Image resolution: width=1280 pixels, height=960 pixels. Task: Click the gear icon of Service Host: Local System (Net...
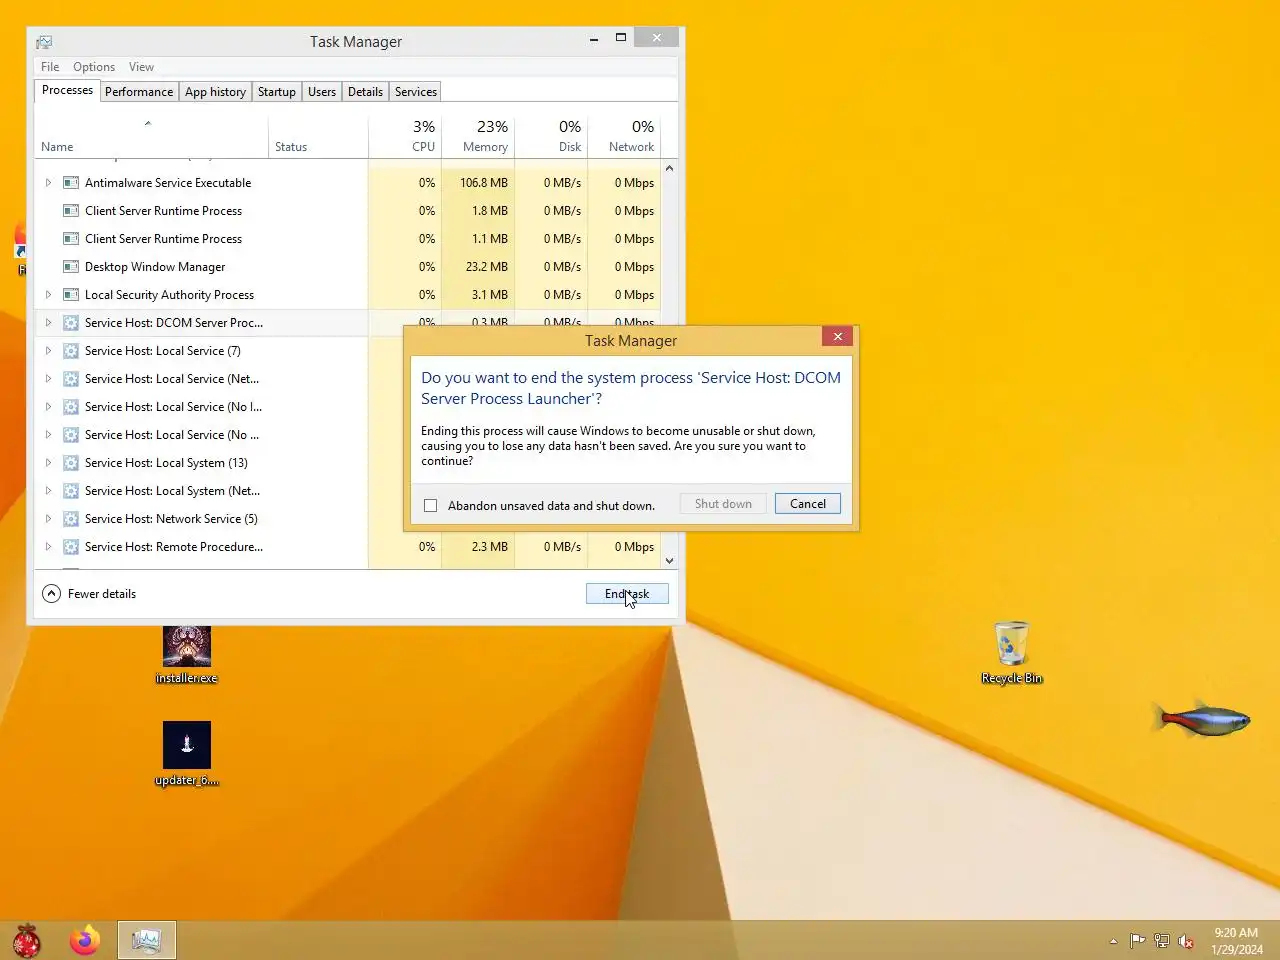[x=71, y=491]
